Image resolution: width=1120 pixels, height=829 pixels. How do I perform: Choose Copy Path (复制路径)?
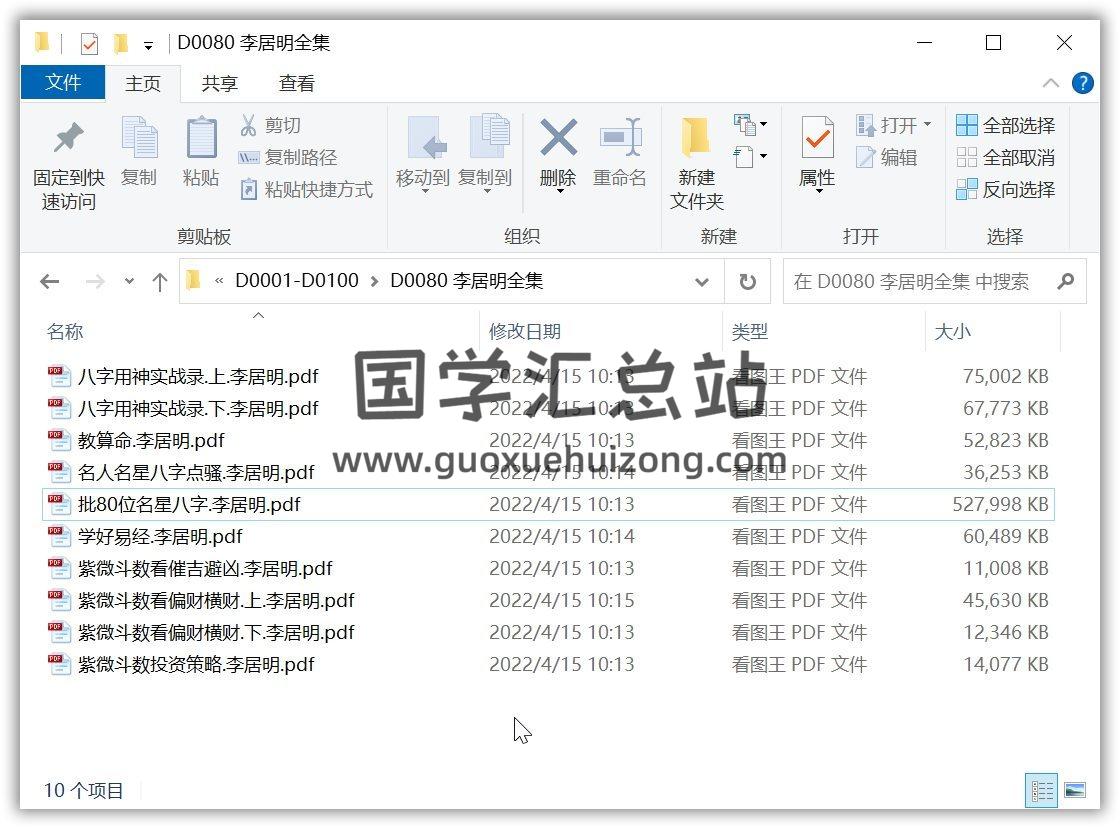[288, 157]
